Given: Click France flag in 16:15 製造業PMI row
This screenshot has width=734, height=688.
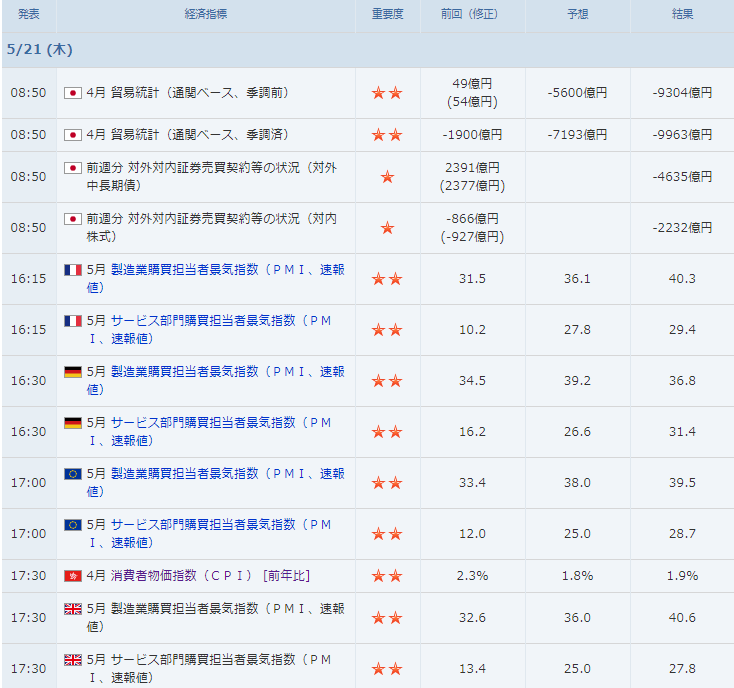Looking at the screenshot, I should 73,270.
